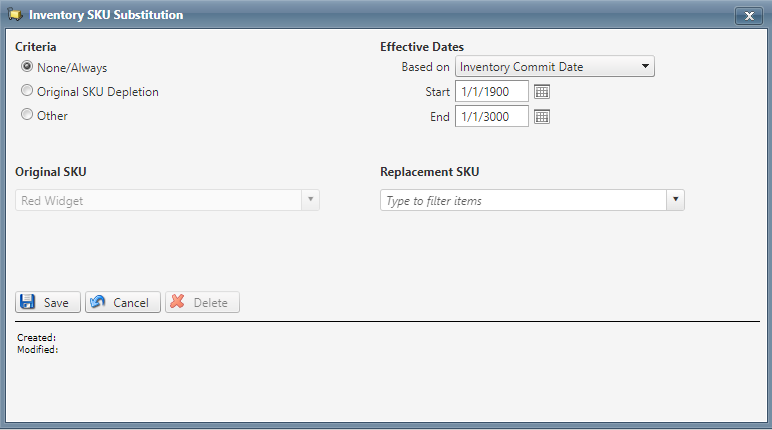This screenshot has width=772, height=430.
Task: Expand the Based on Inventory Commit Date dropdown
Action: [645, 66]
